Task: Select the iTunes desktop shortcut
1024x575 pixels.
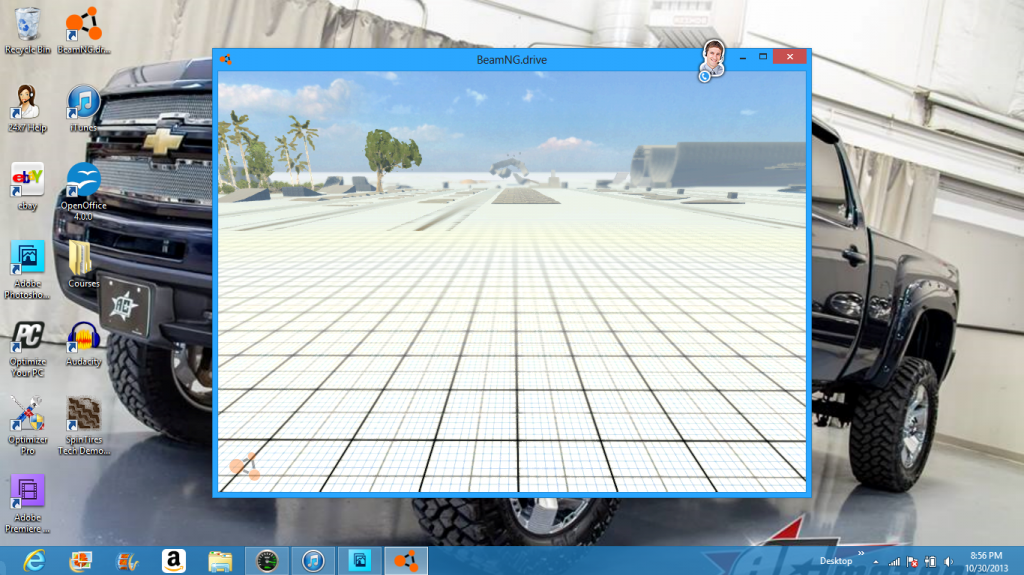Action: 84,108
